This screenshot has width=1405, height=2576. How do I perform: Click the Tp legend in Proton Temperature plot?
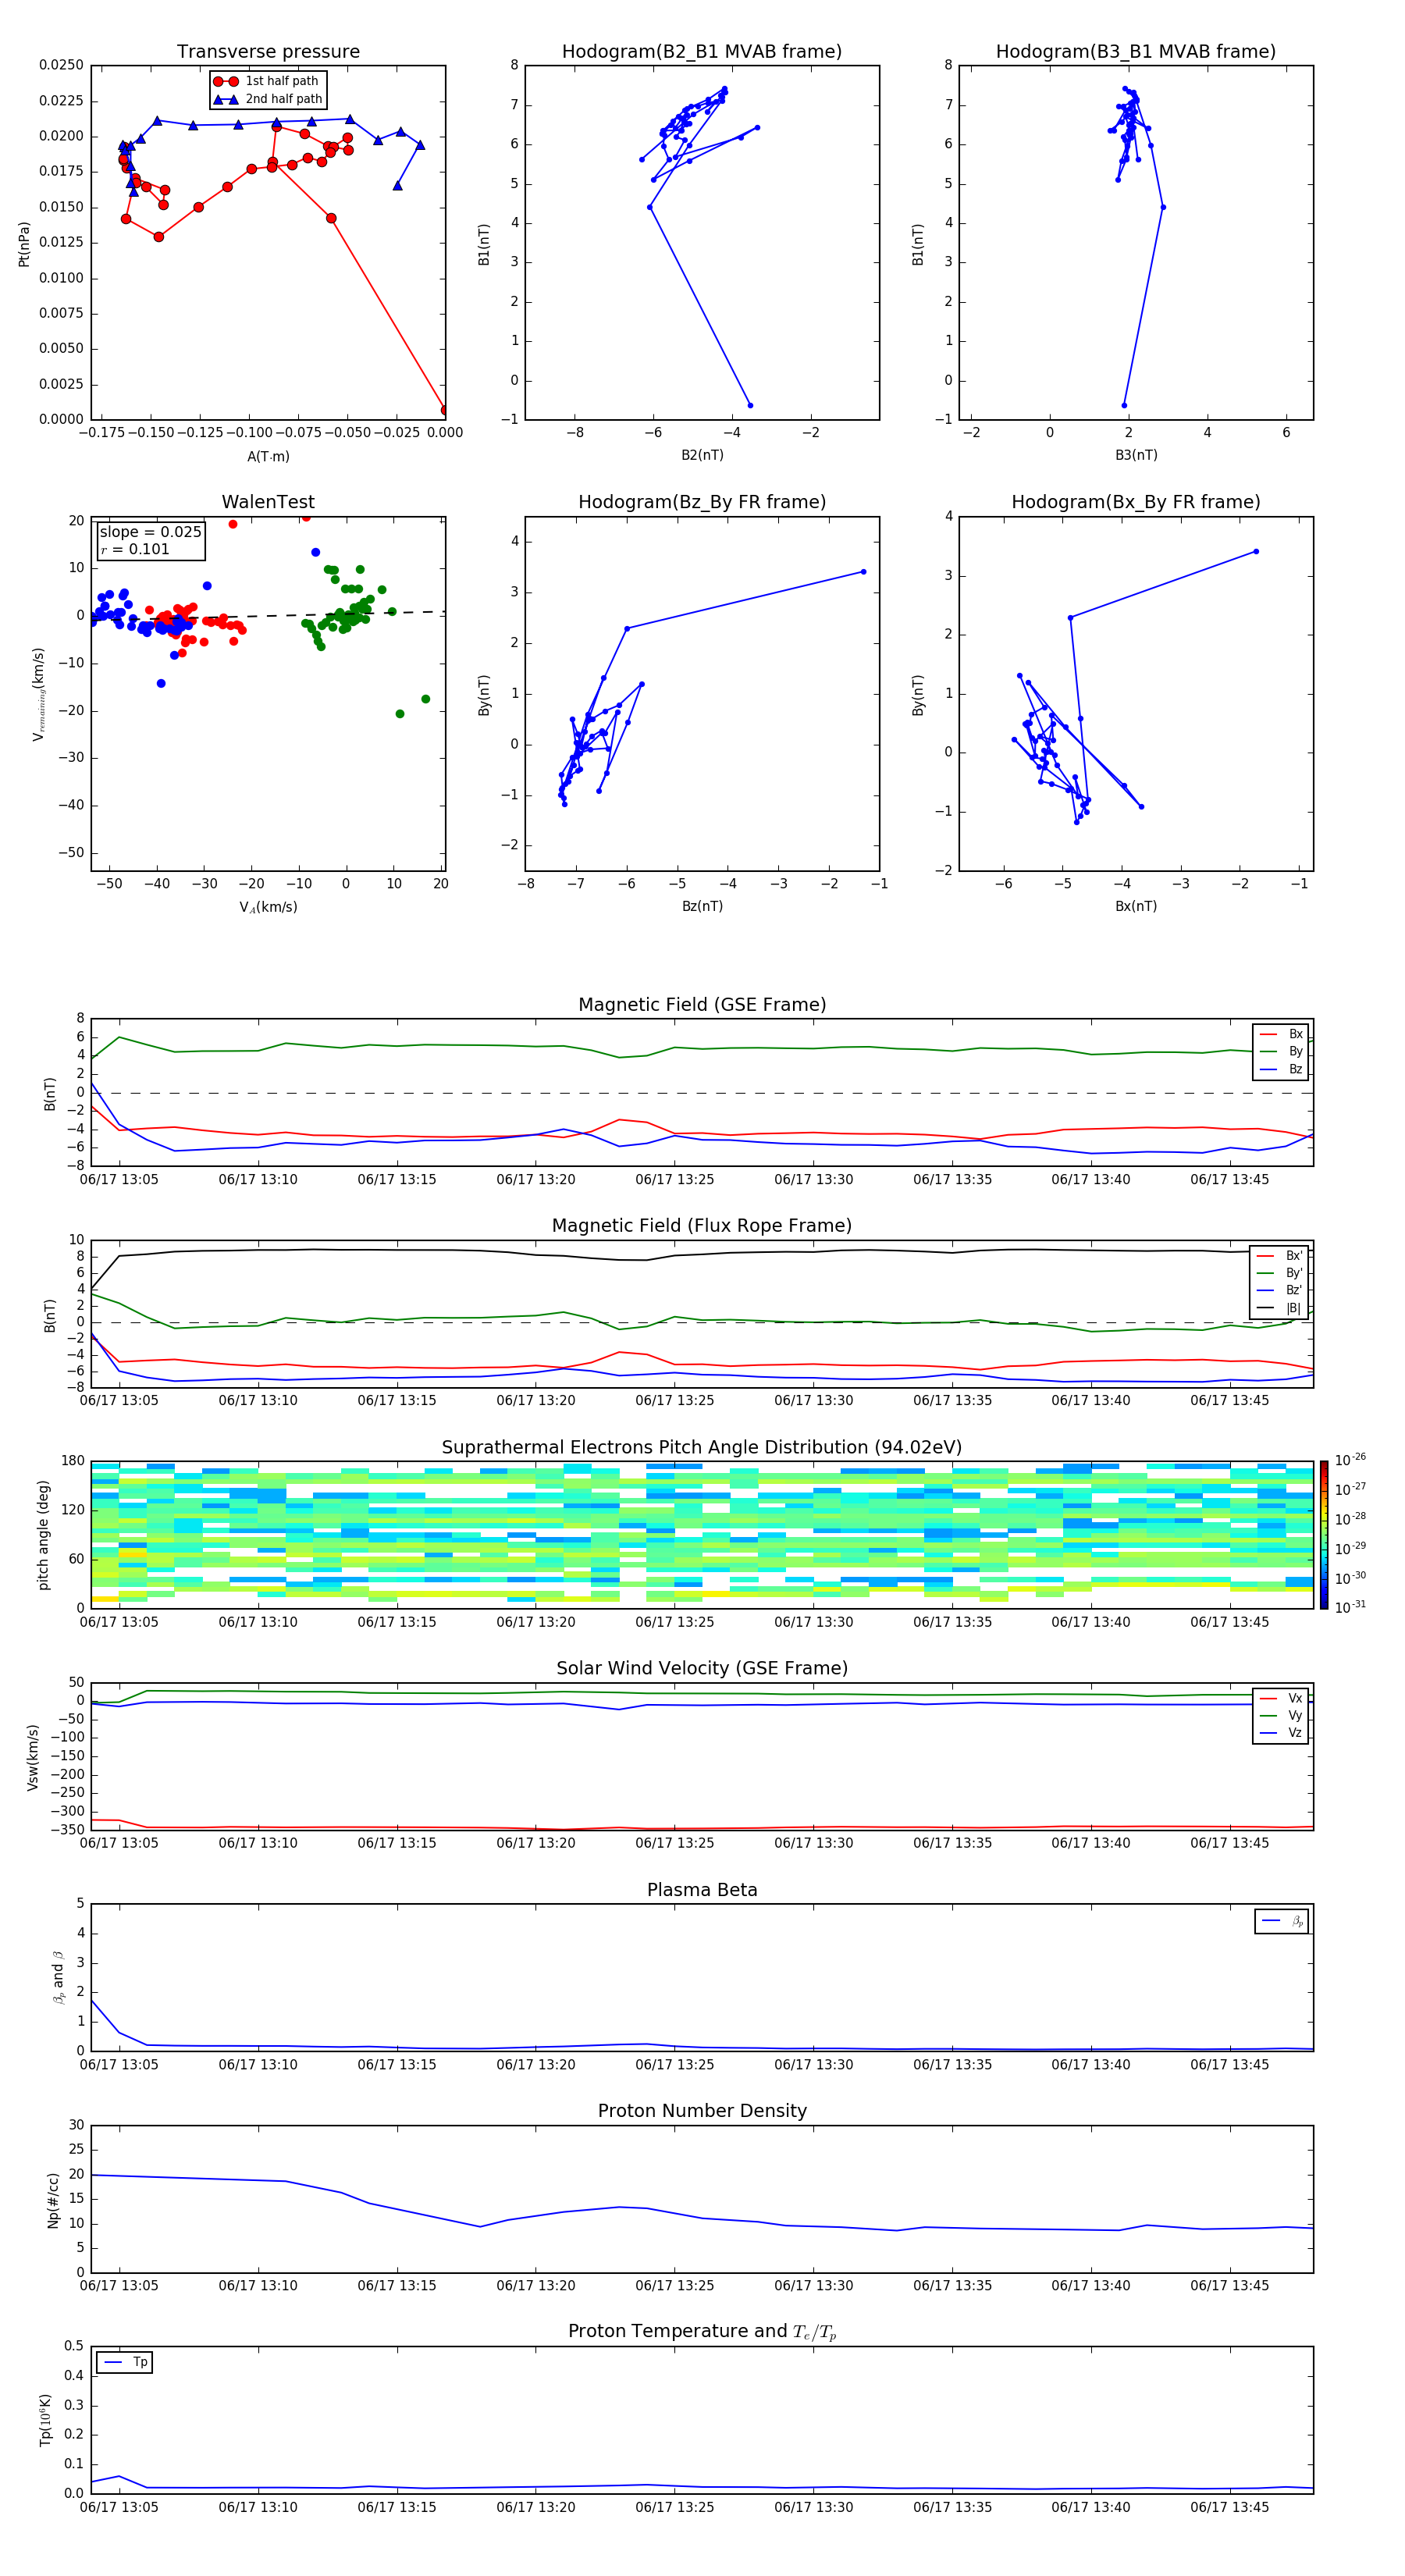124,2362
